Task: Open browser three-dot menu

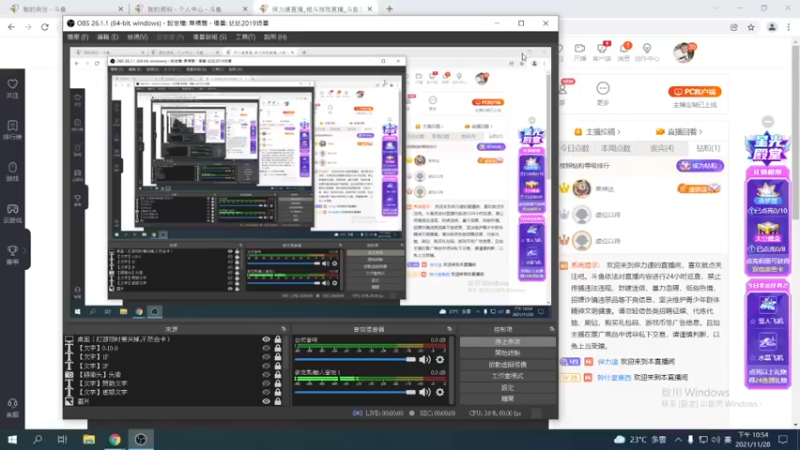Action: tap(789, 28)
